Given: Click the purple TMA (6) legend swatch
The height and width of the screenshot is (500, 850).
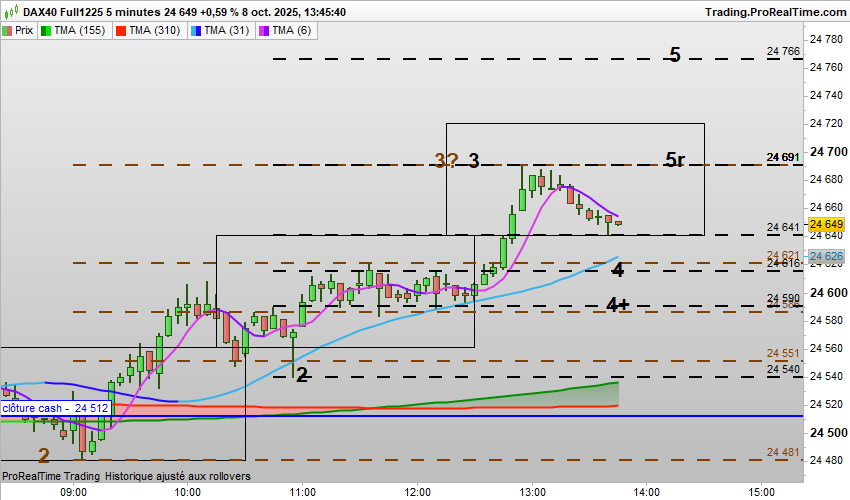Looking at the screenshot, I should click(x=264, y=31).
